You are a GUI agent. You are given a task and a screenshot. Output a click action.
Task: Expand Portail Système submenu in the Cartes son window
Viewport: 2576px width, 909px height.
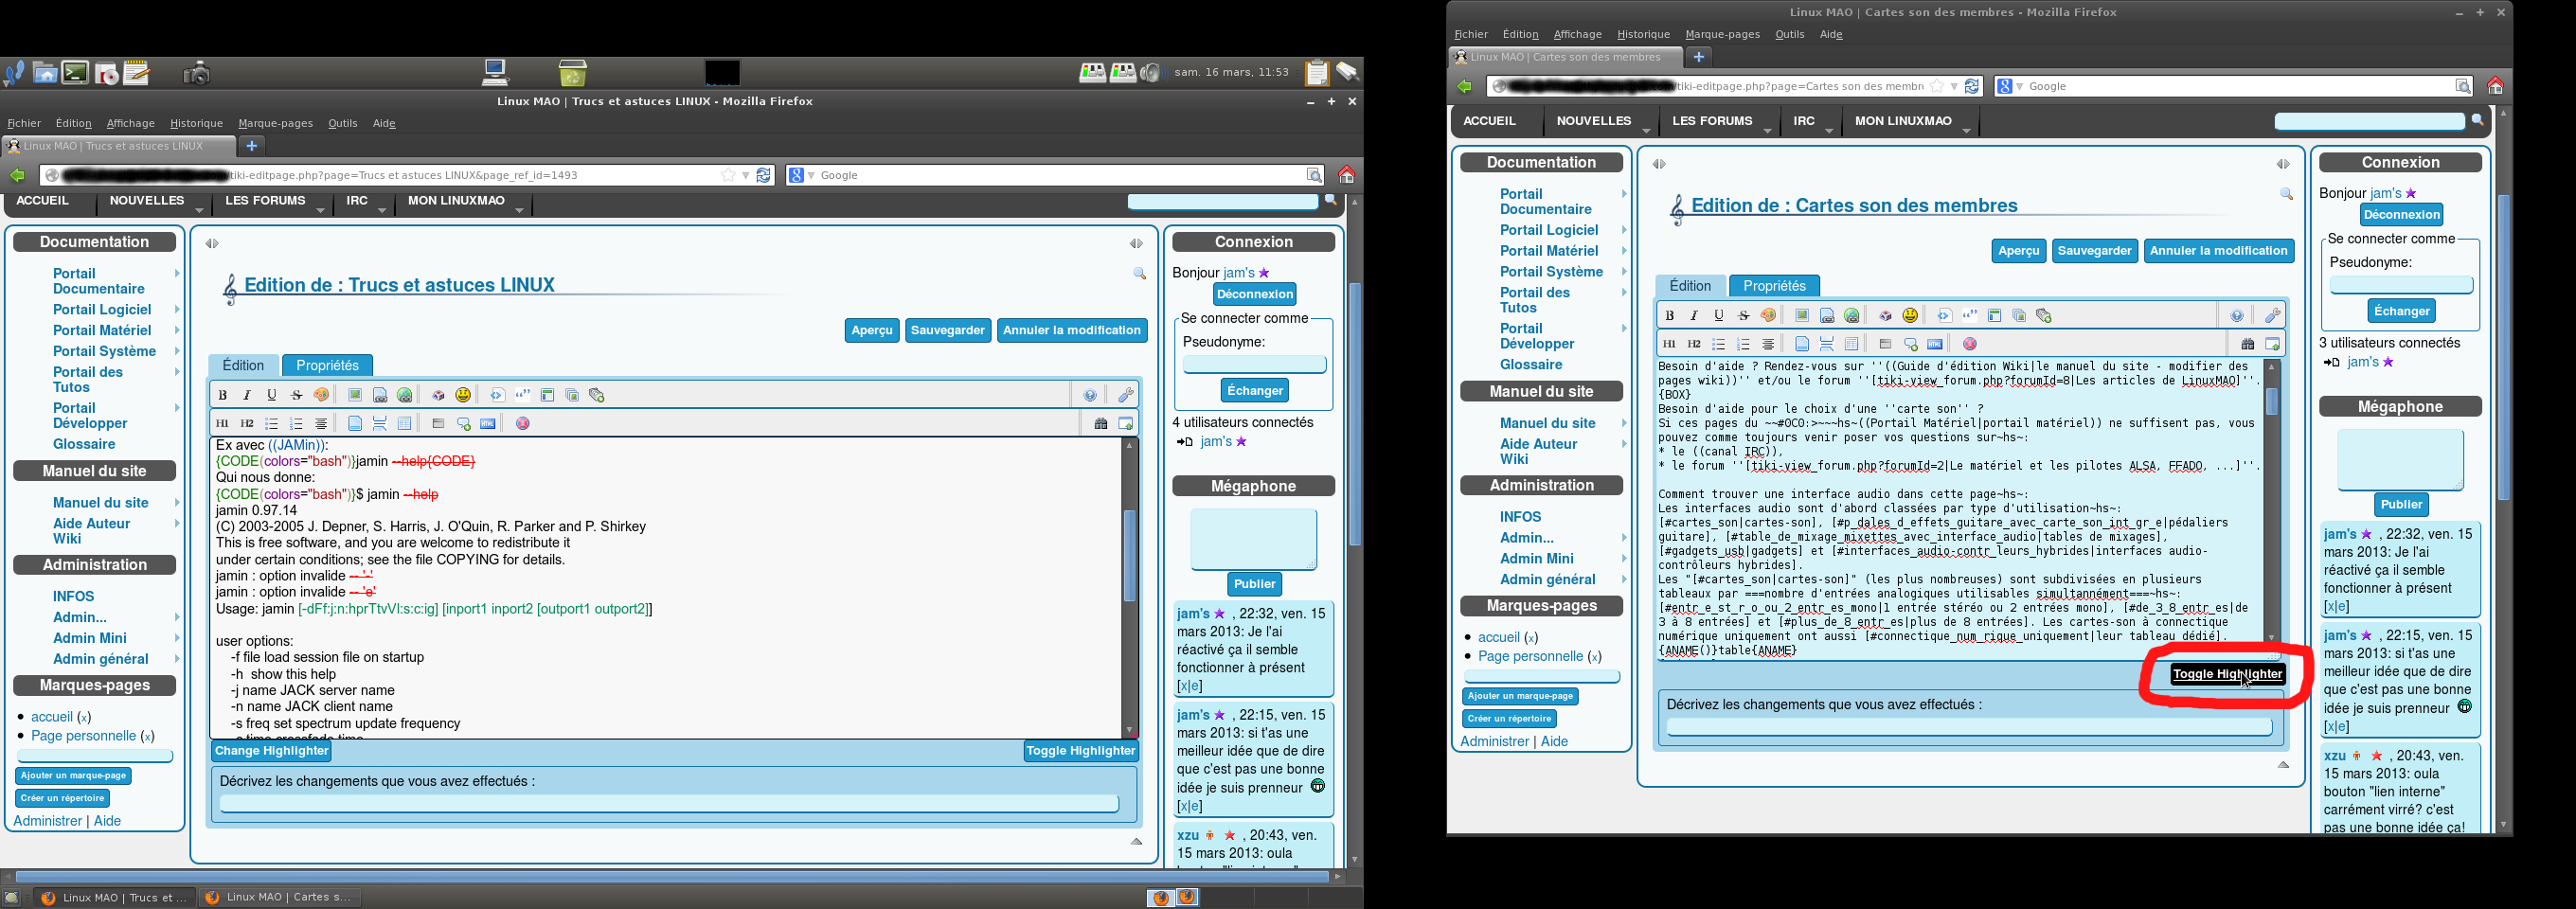point(1624,272)
